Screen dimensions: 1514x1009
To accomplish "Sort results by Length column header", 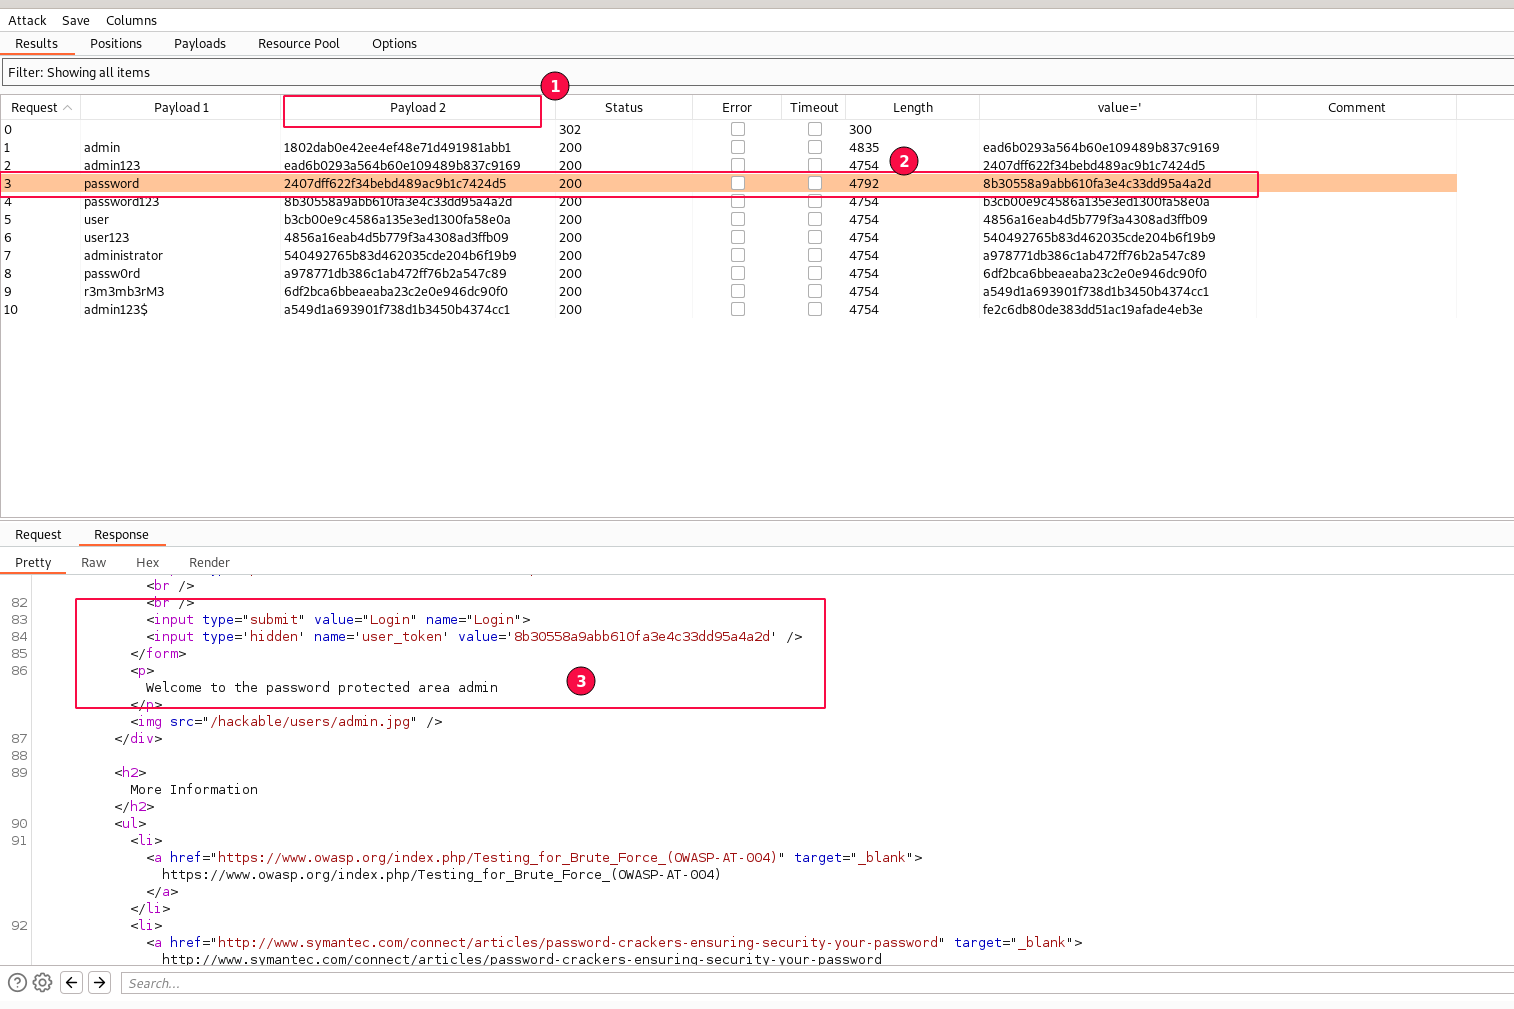I will coord(912,108).
